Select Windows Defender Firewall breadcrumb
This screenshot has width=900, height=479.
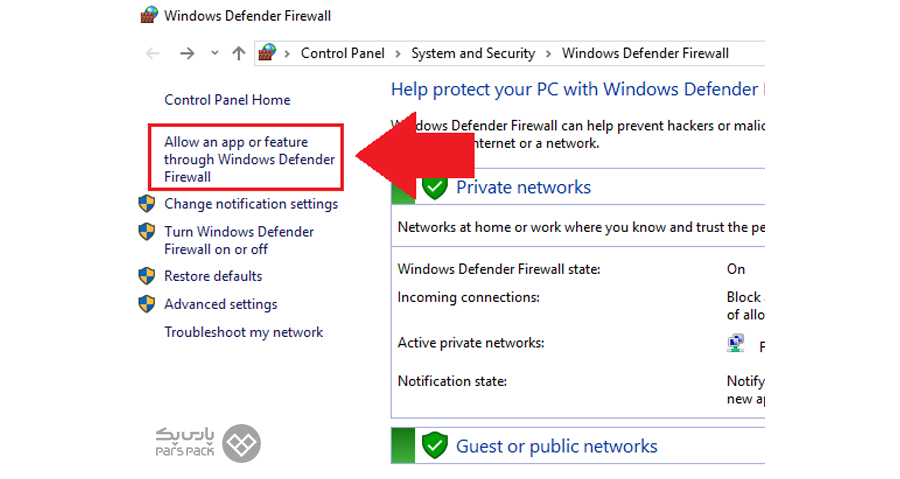[x=645, y=53]
